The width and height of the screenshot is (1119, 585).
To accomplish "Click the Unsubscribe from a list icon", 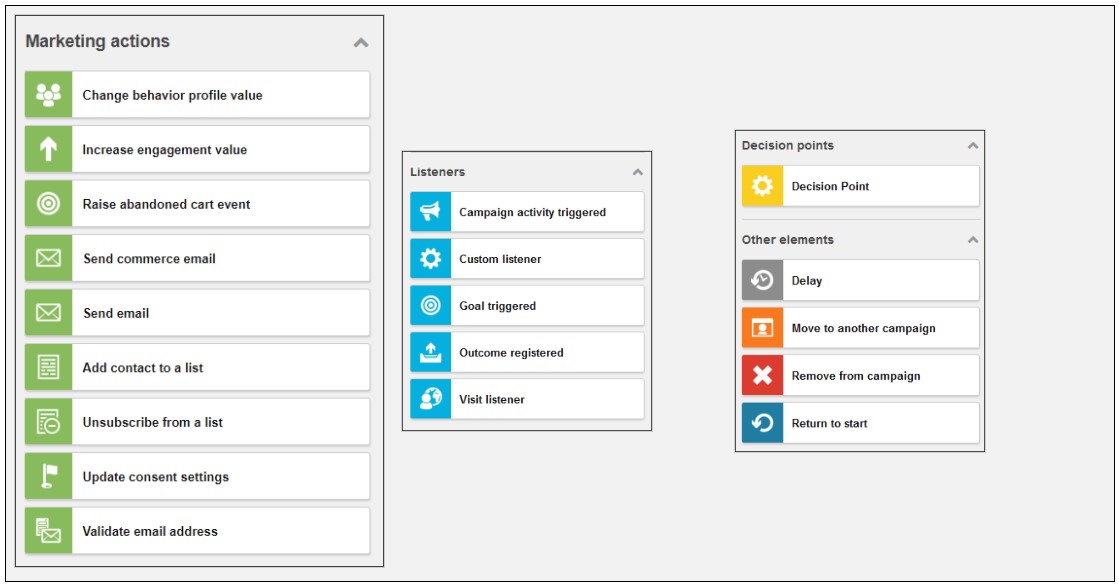I will [x=49, y=422].
